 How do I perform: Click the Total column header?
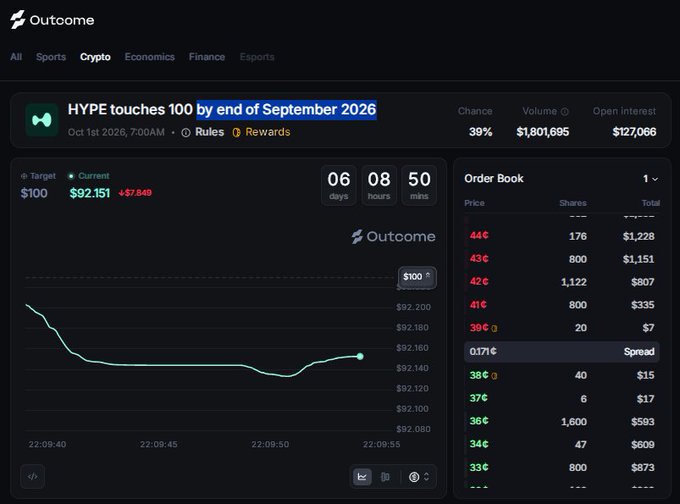[651, 203]
